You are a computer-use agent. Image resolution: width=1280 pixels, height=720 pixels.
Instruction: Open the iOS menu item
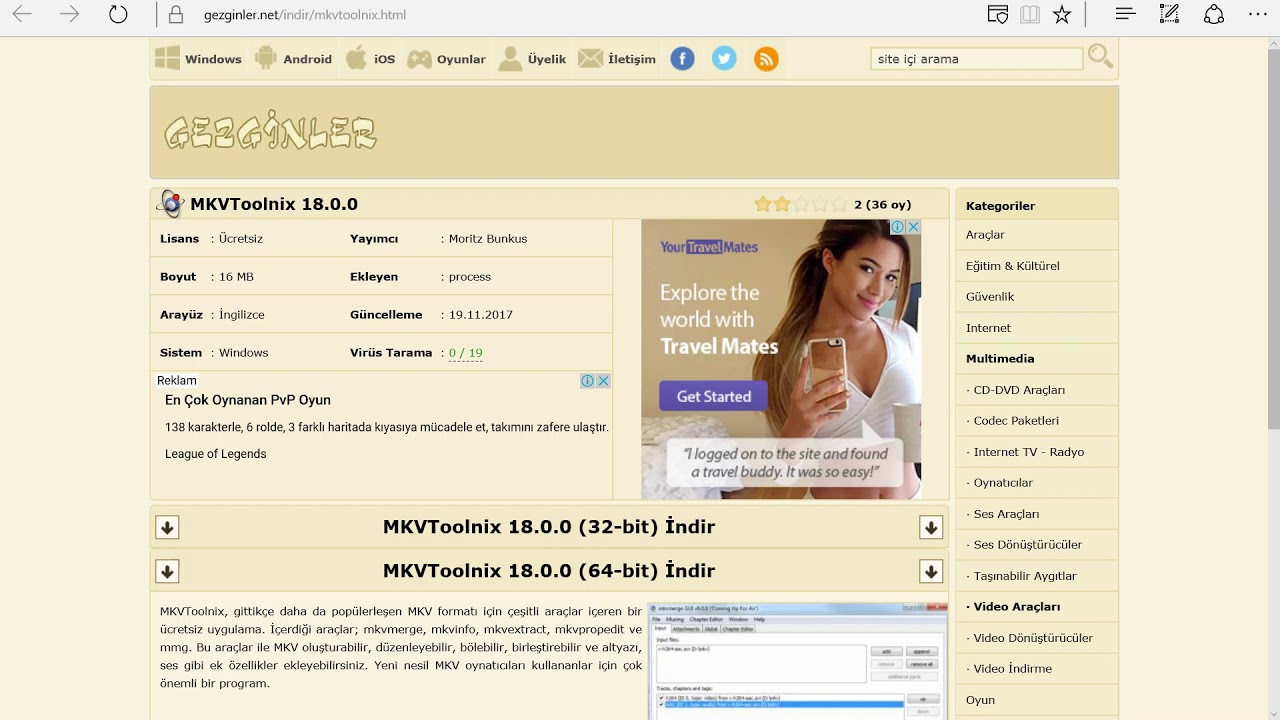click(x=370, y=59)
